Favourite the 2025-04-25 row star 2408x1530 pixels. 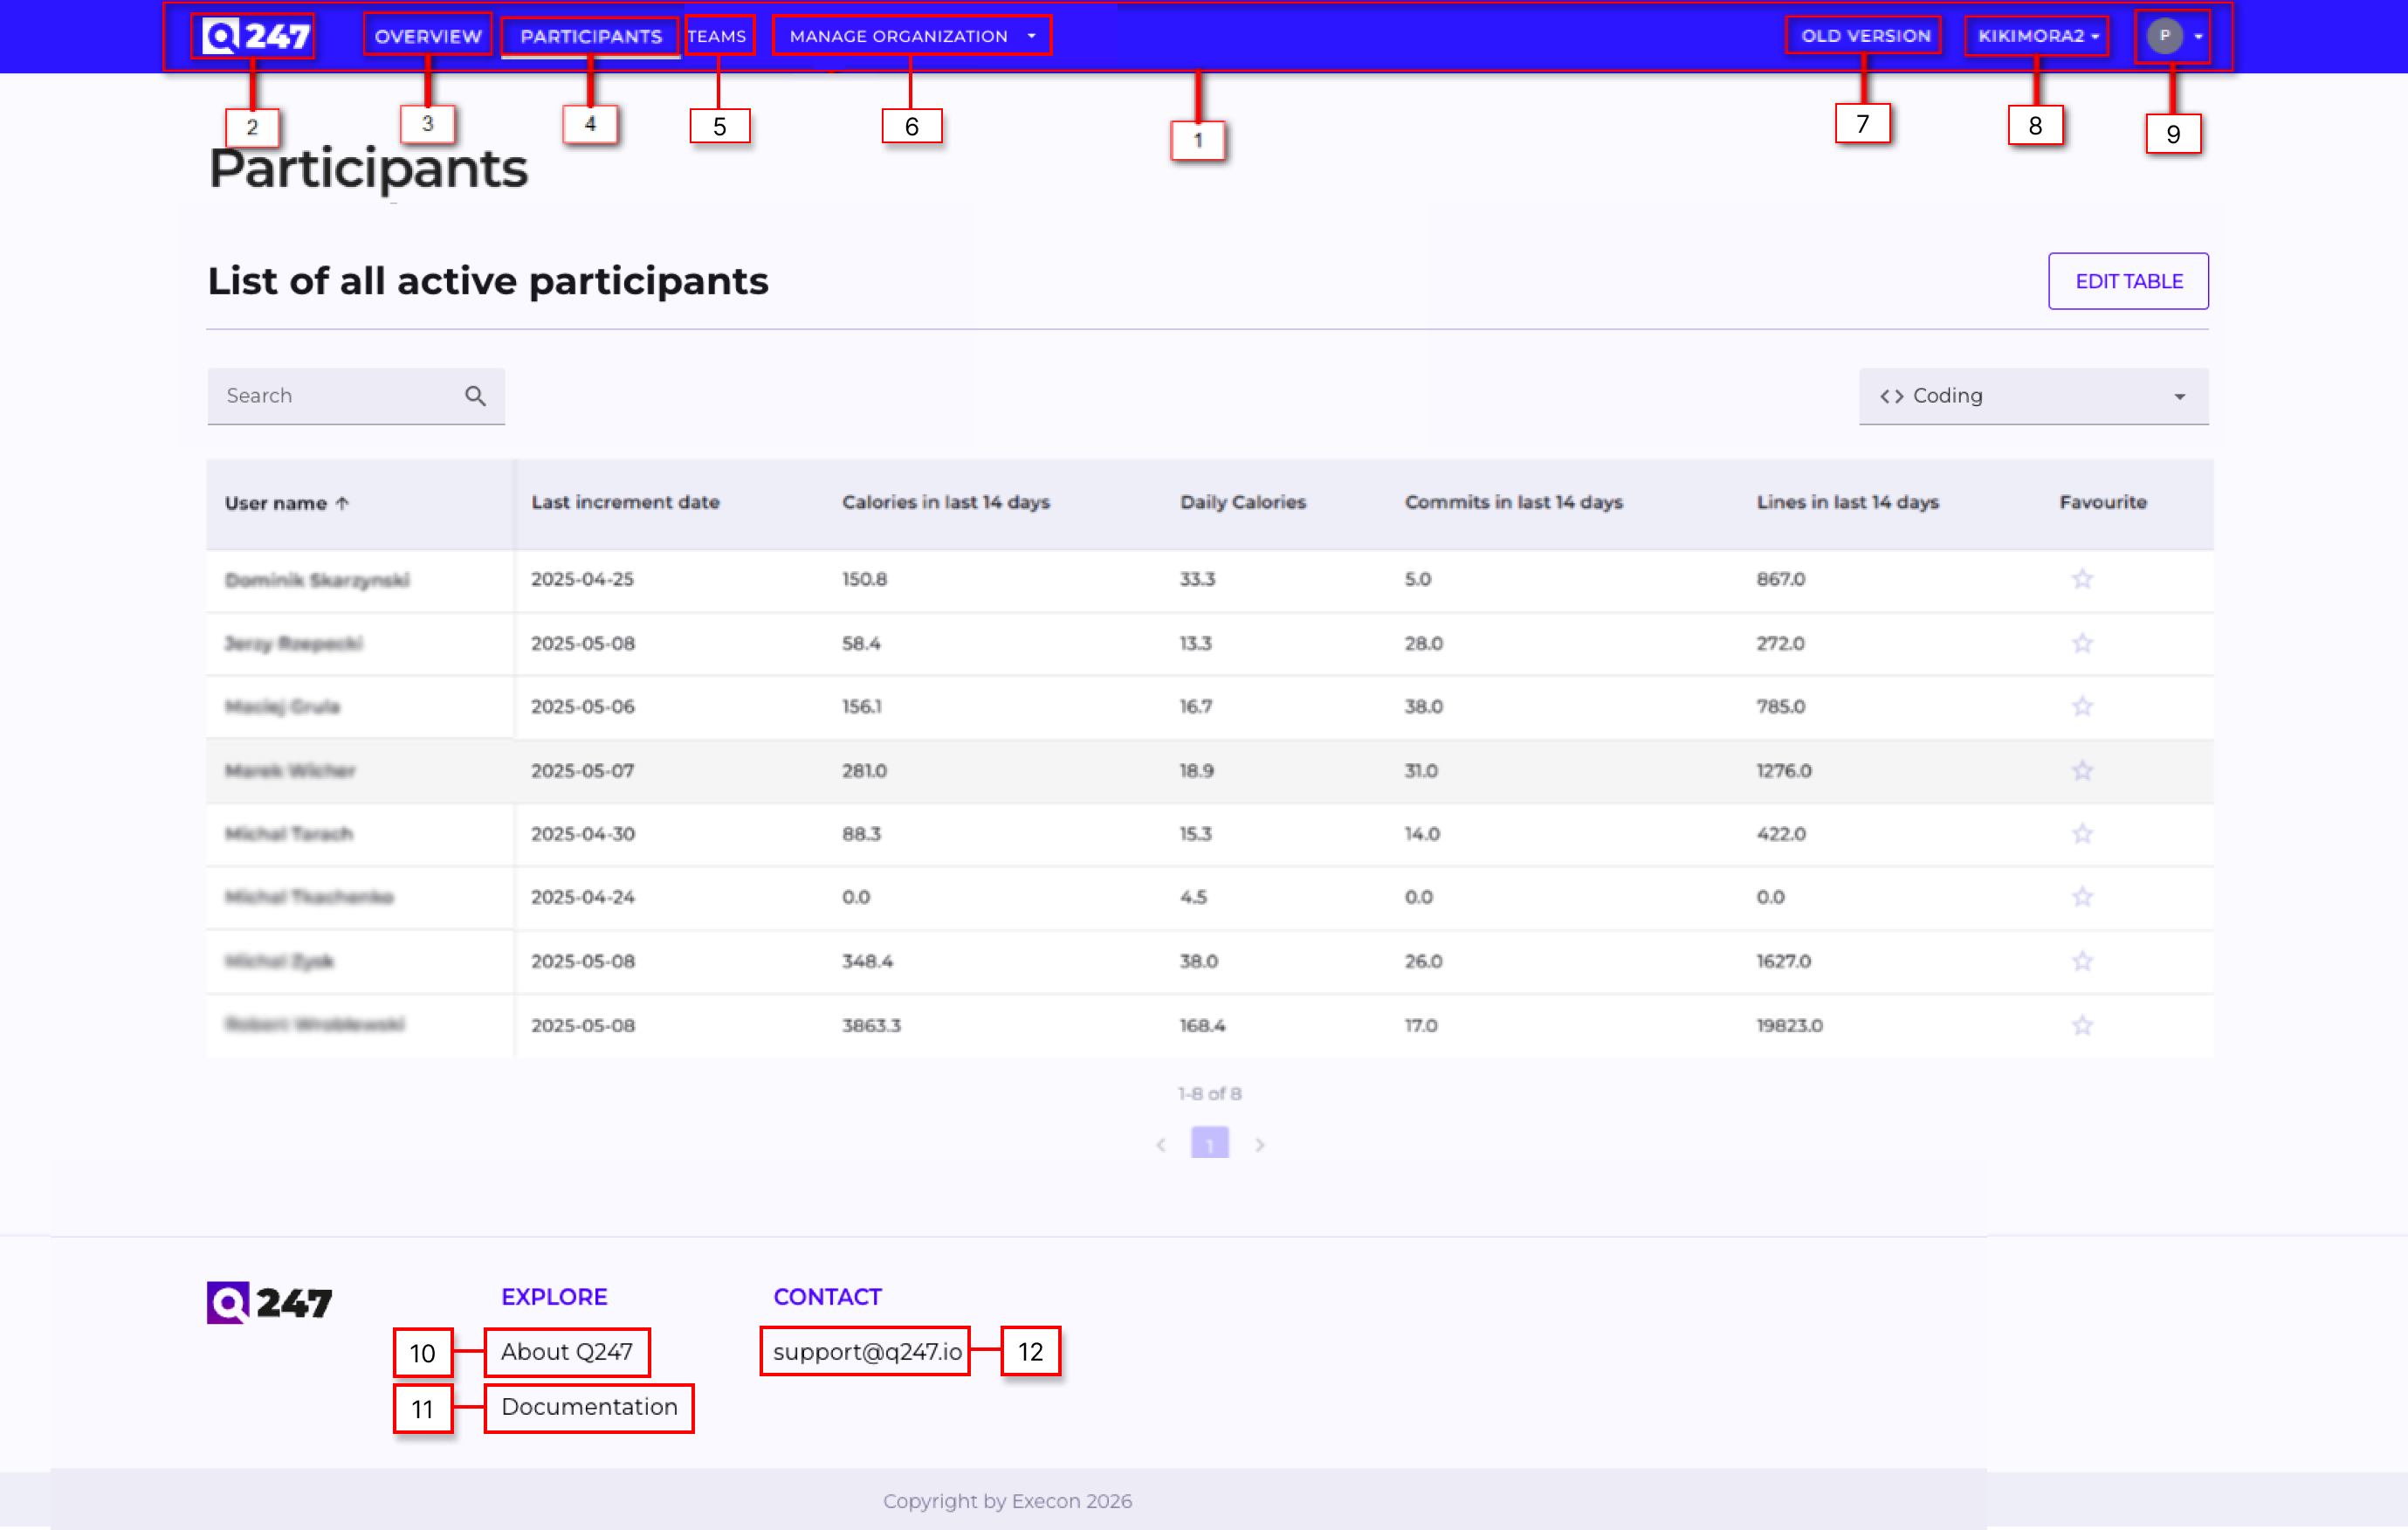[2082, 579]
